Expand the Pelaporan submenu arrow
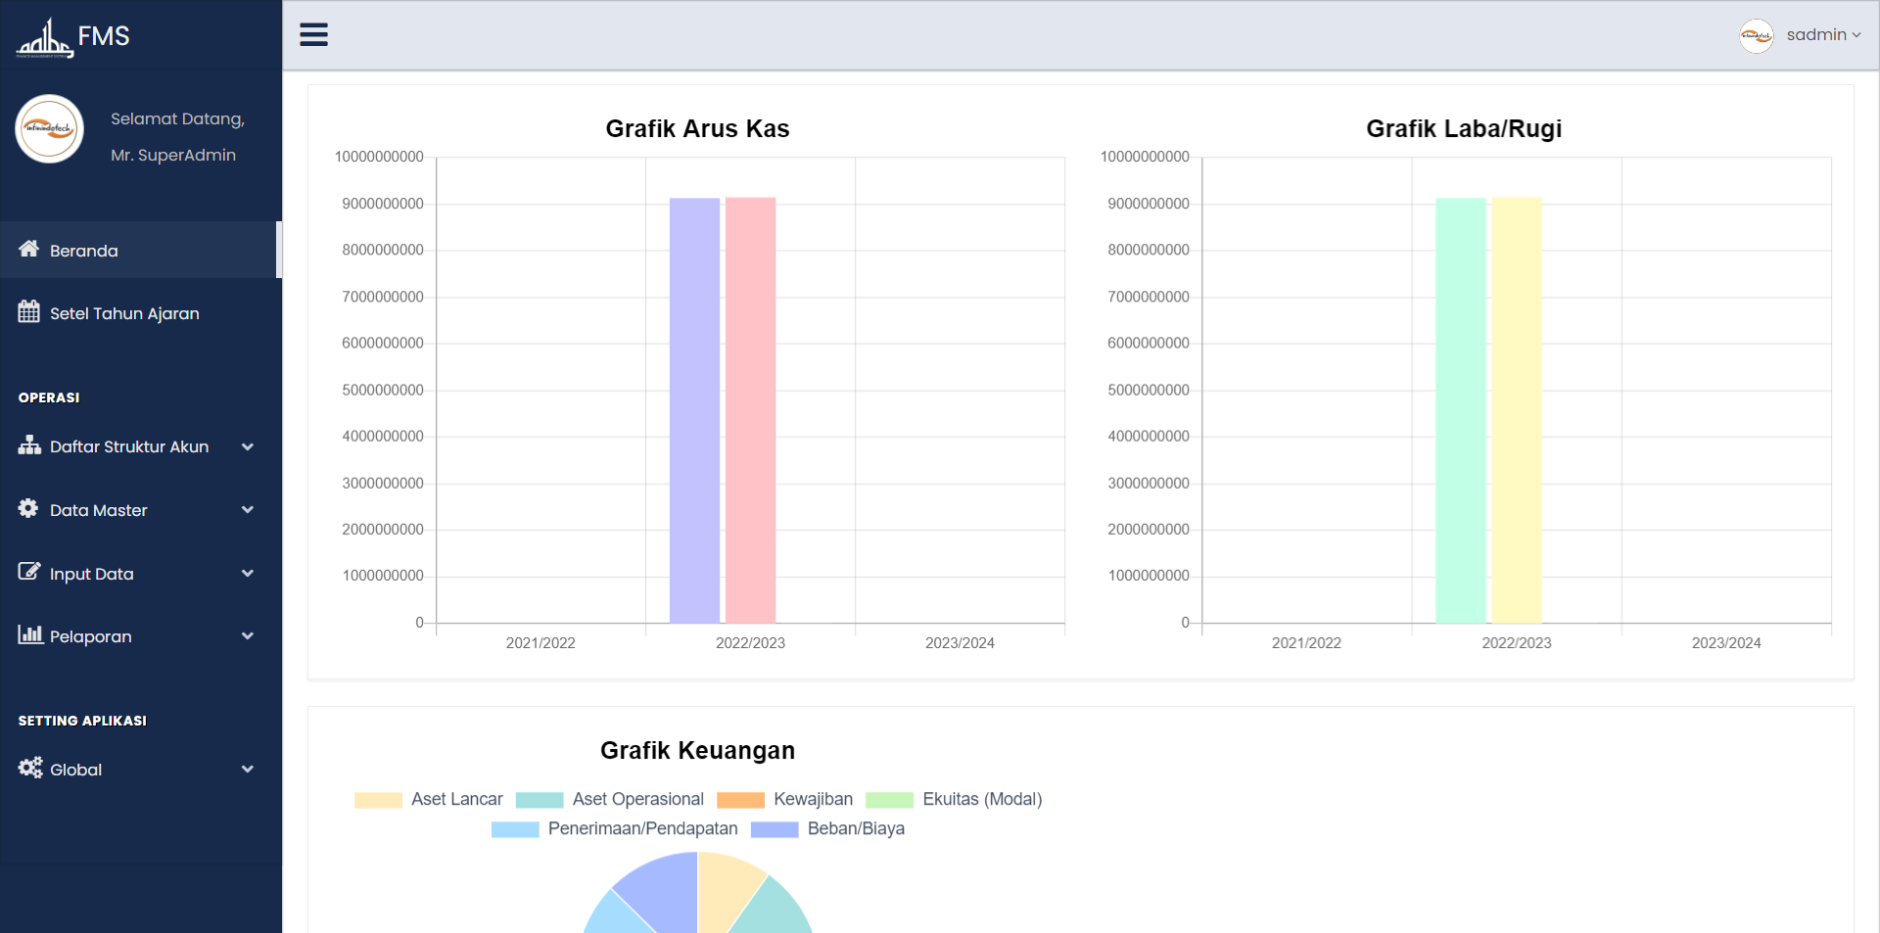 coord(248,636)
